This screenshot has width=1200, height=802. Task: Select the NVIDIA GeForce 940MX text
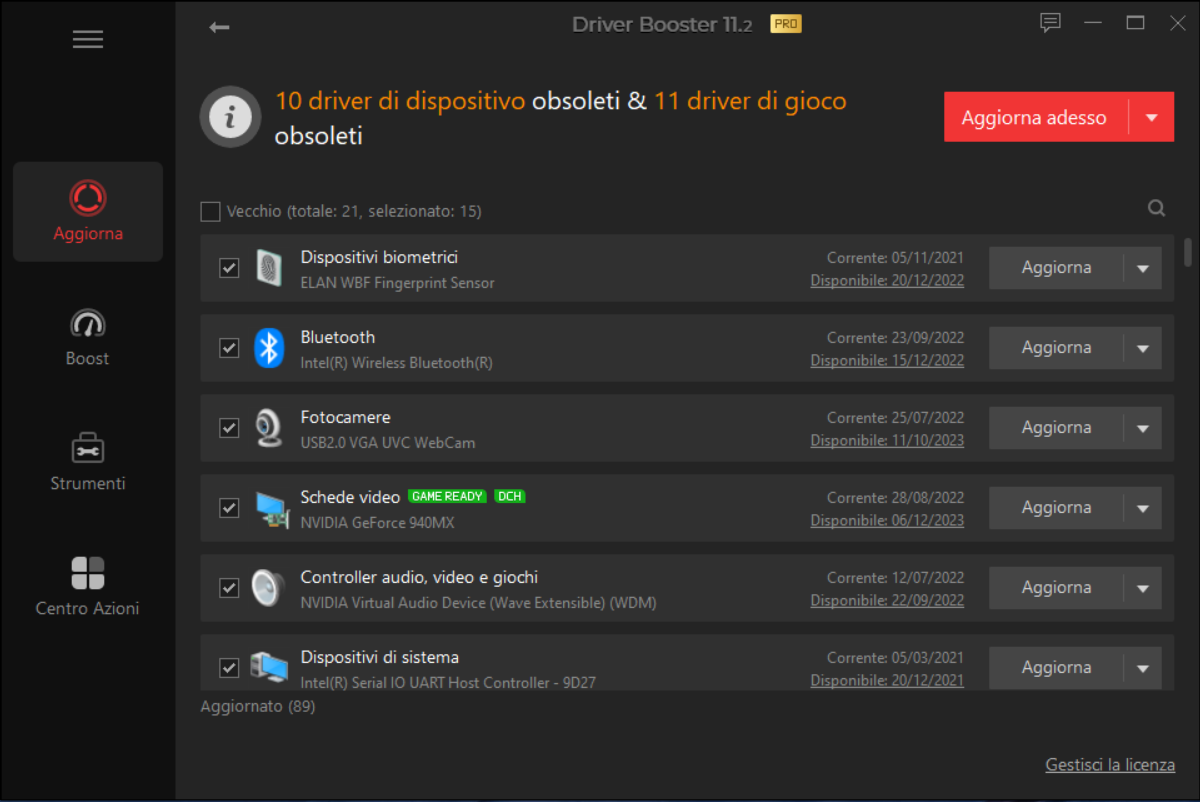[378, 523]
